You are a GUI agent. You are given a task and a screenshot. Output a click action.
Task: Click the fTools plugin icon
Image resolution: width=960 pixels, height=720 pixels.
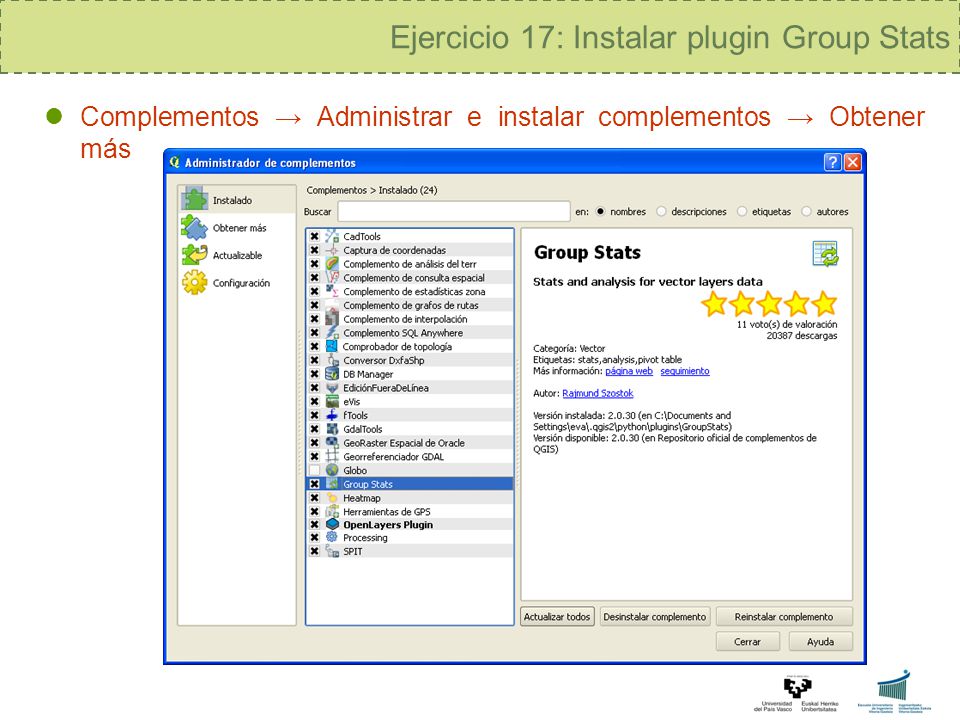pos(332,416)
